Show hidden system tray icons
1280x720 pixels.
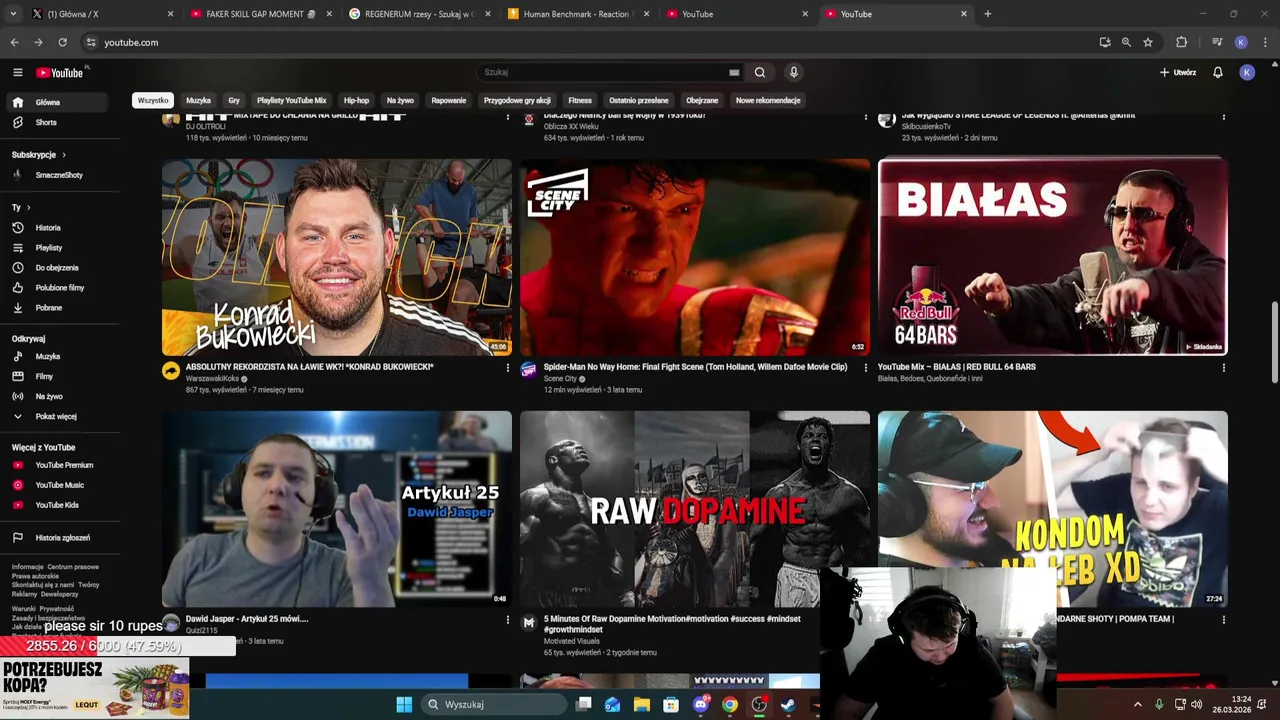point(1137,704)
